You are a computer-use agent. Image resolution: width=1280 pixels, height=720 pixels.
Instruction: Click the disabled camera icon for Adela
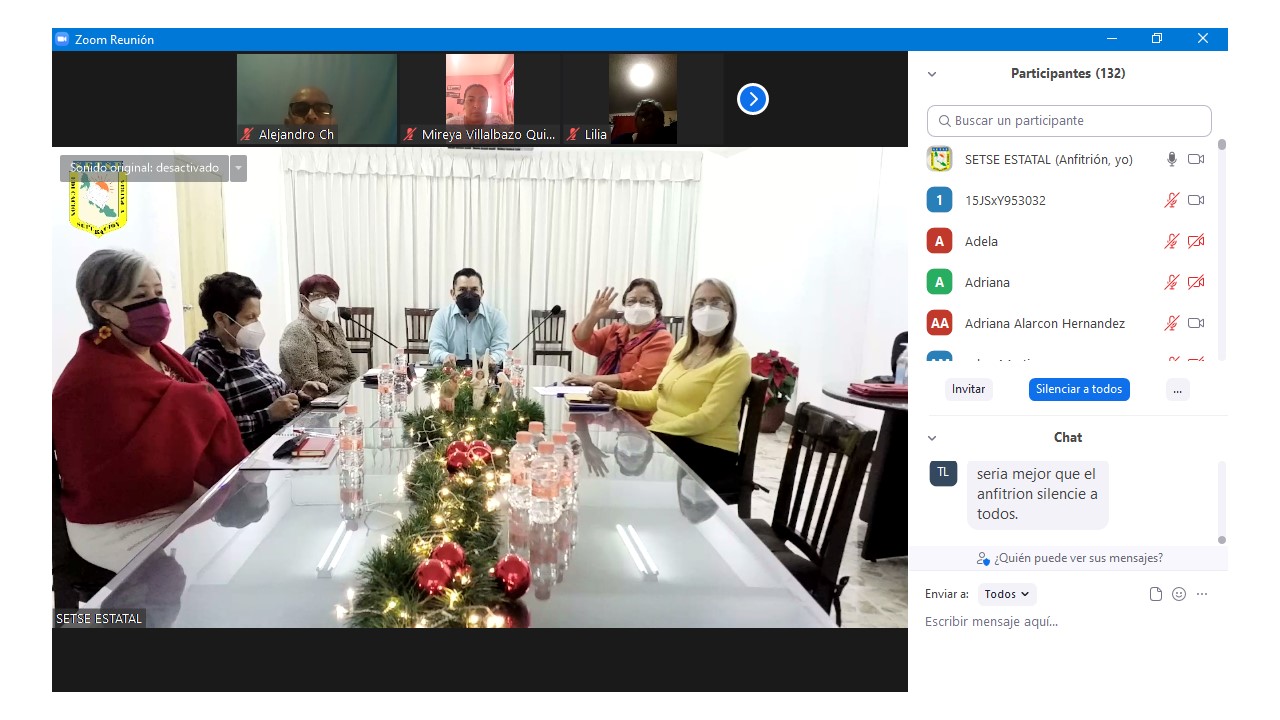tap(1195, 241)
